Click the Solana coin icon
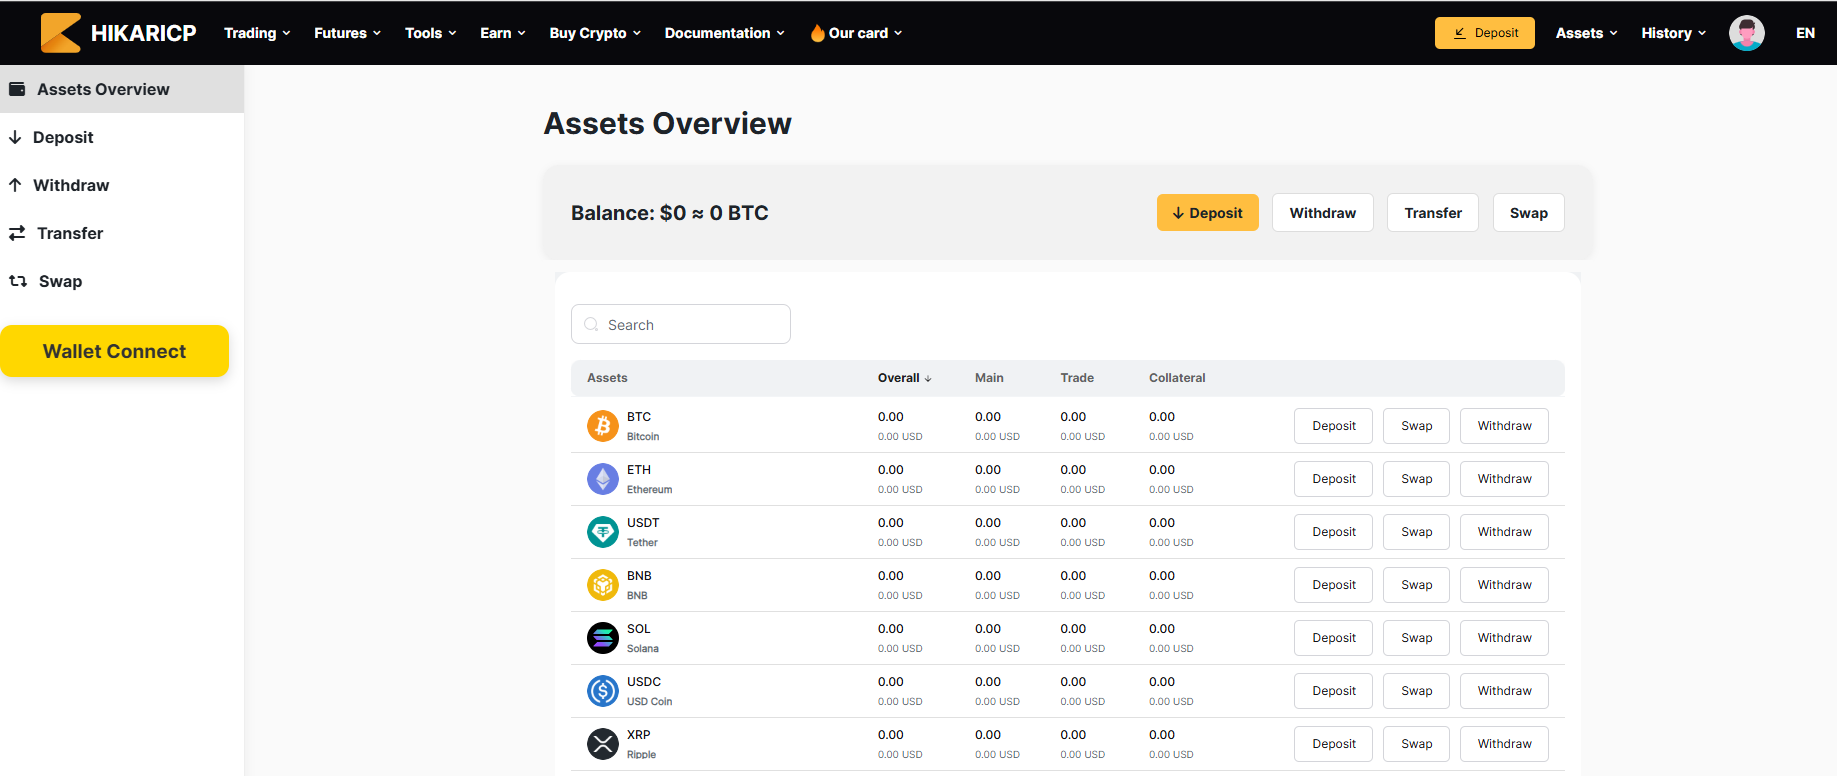Image resolution: width=1837 pixels, height=776 pixels. pos(603,638)
